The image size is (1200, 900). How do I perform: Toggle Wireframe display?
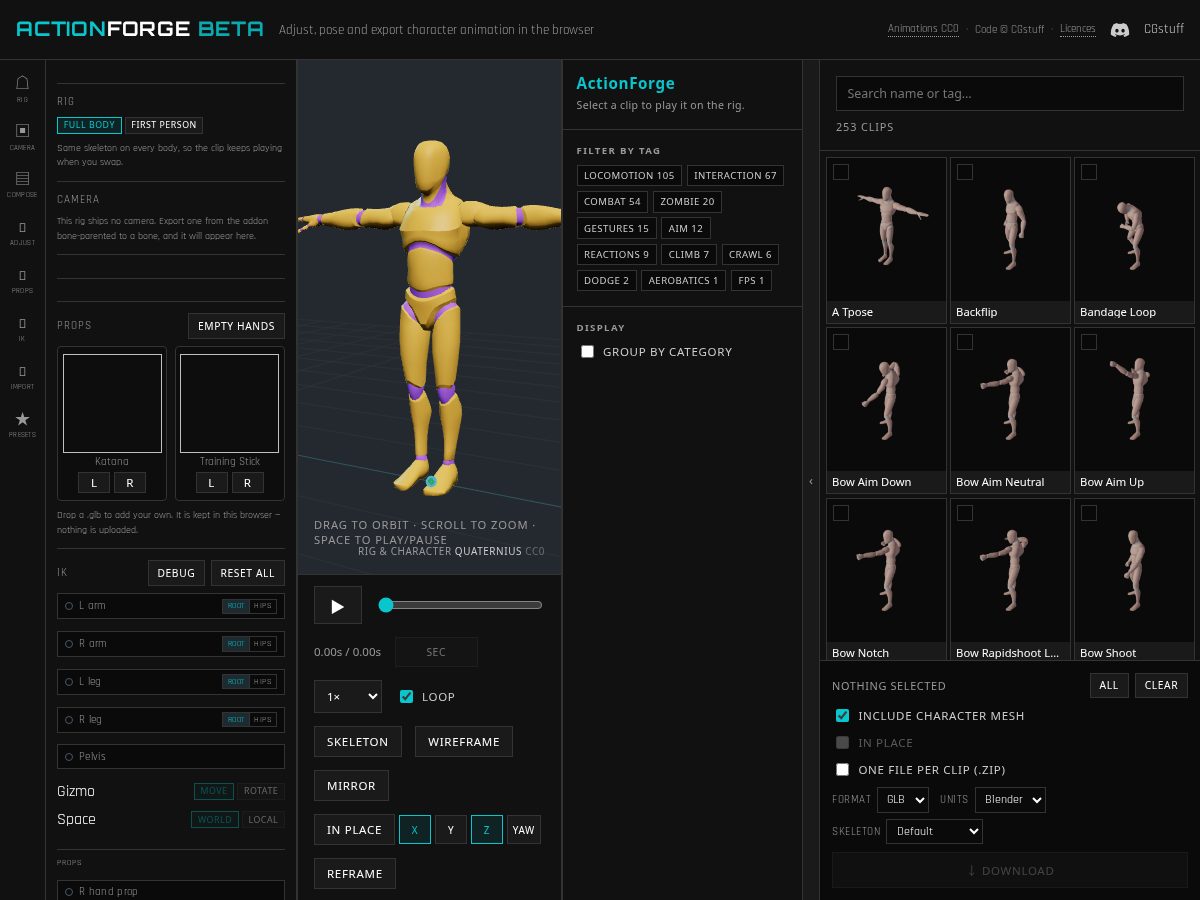coord(464,742)
